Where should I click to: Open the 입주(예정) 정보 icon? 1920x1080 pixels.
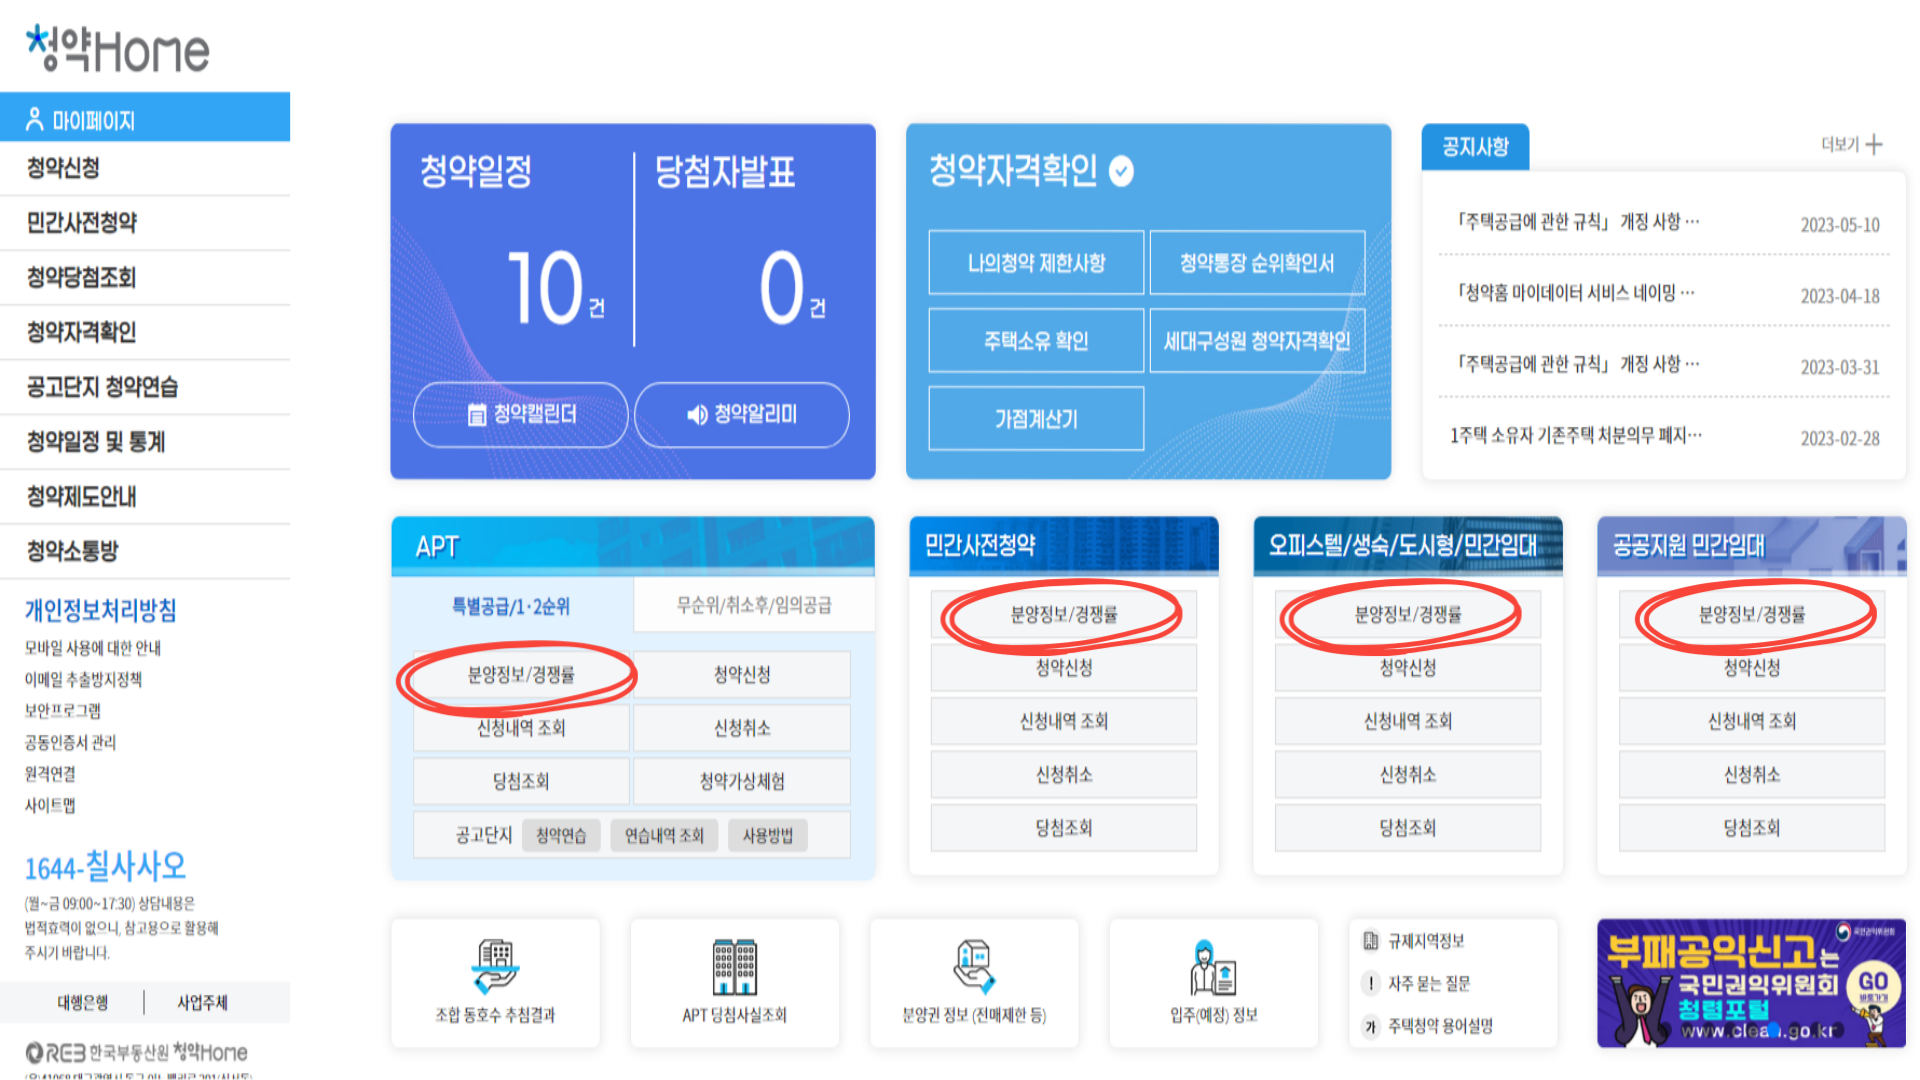click(x=1212, y=965)
